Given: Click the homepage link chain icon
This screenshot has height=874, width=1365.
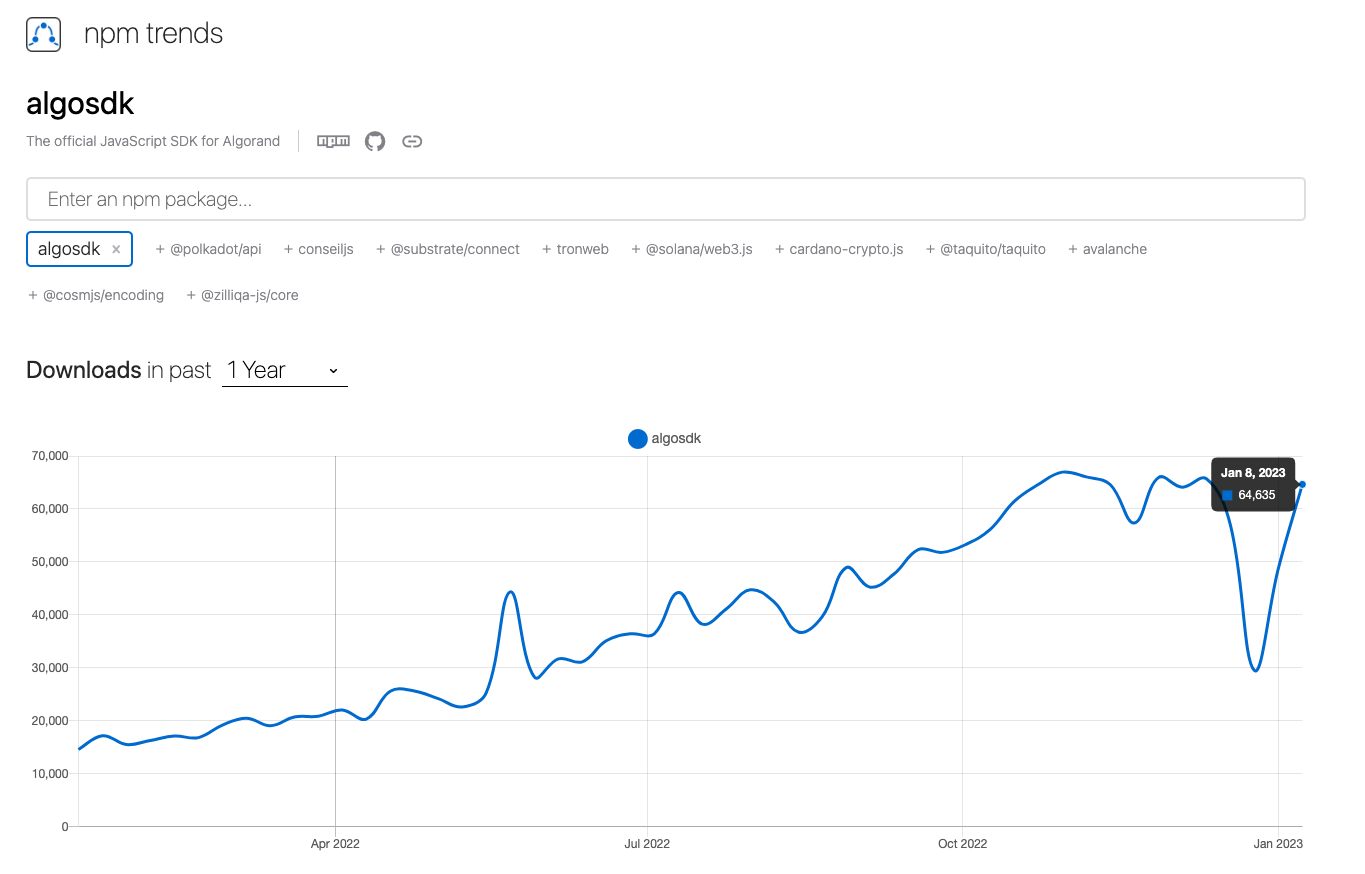Looking at the screenshot, I should point(412,141).
